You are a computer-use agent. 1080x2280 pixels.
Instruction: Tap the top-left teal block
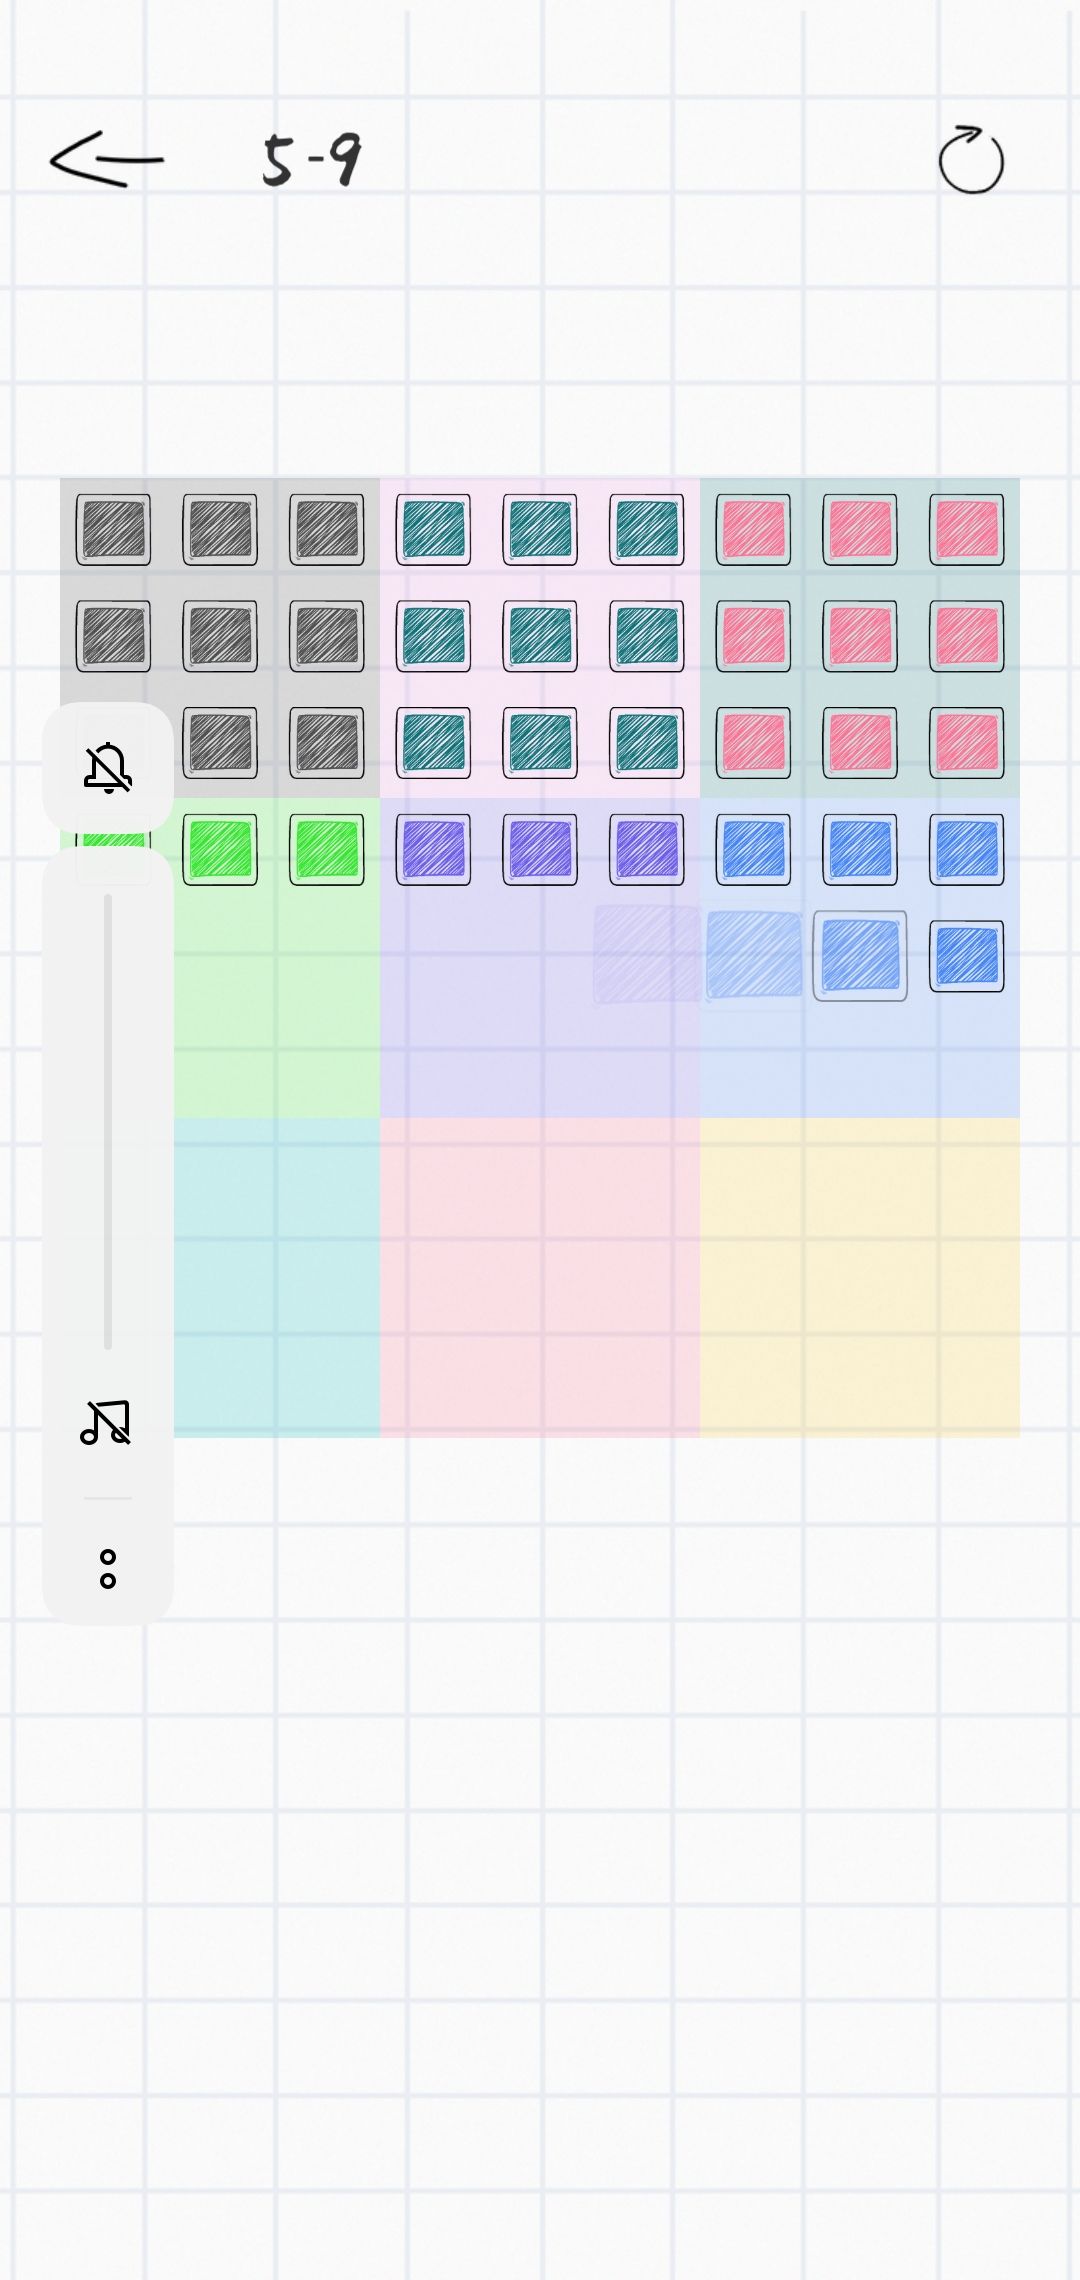[433, 529]
